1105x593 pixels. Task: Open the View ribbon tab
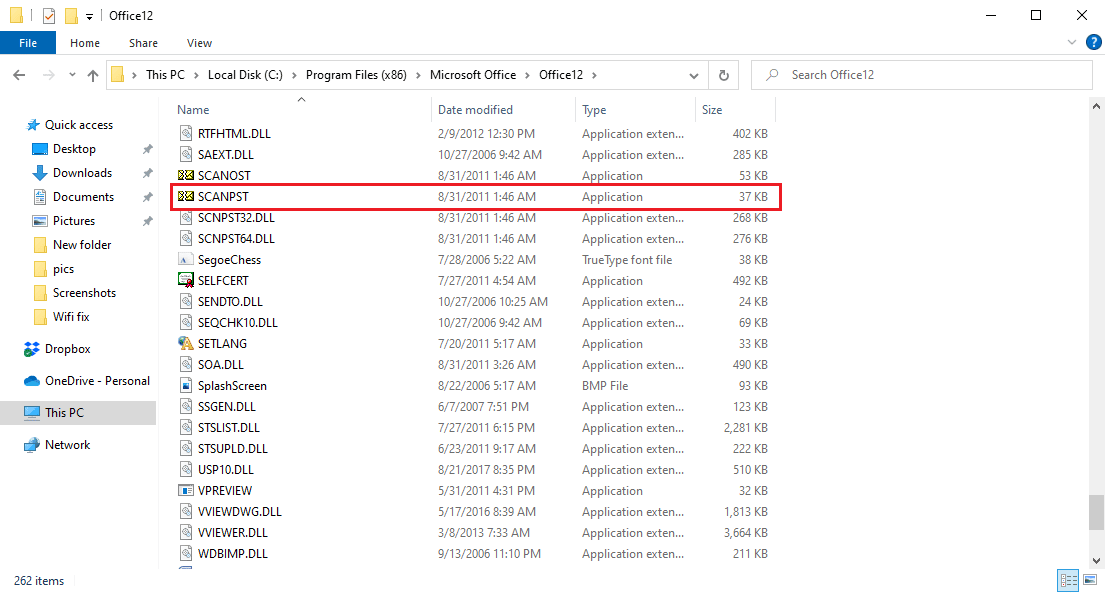coord(199,43)
